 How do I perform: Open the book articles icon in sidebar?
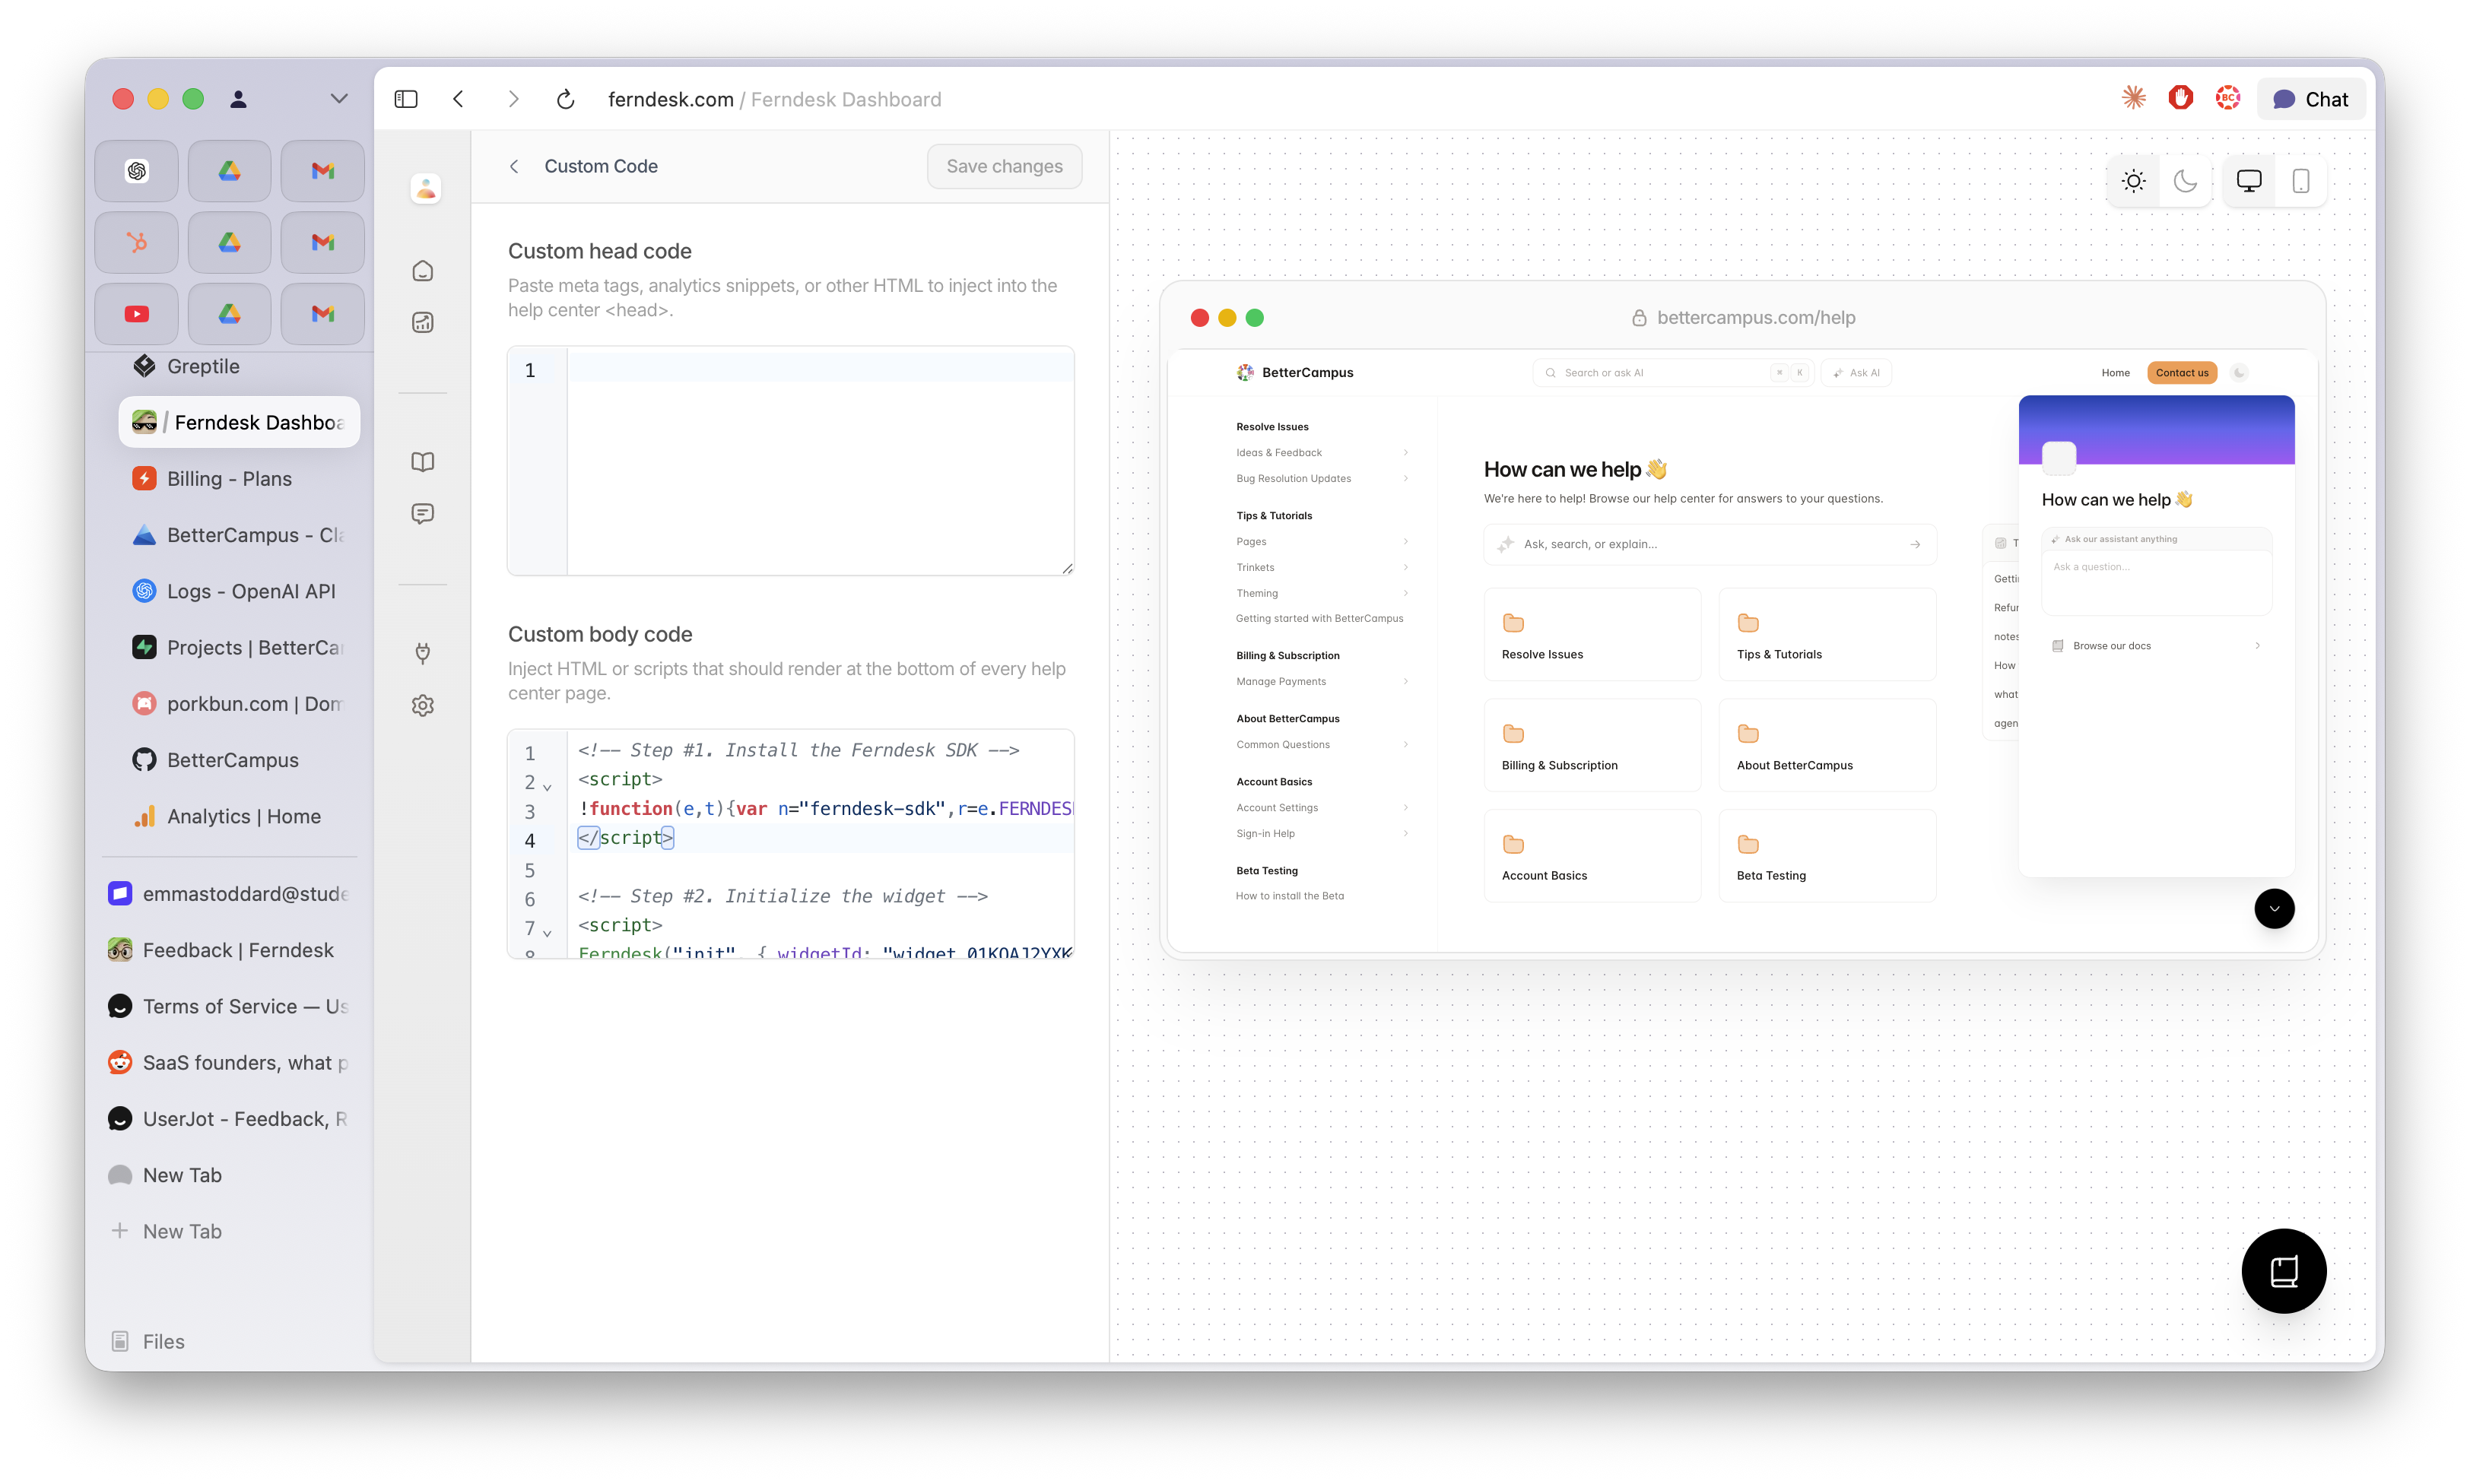423,462
